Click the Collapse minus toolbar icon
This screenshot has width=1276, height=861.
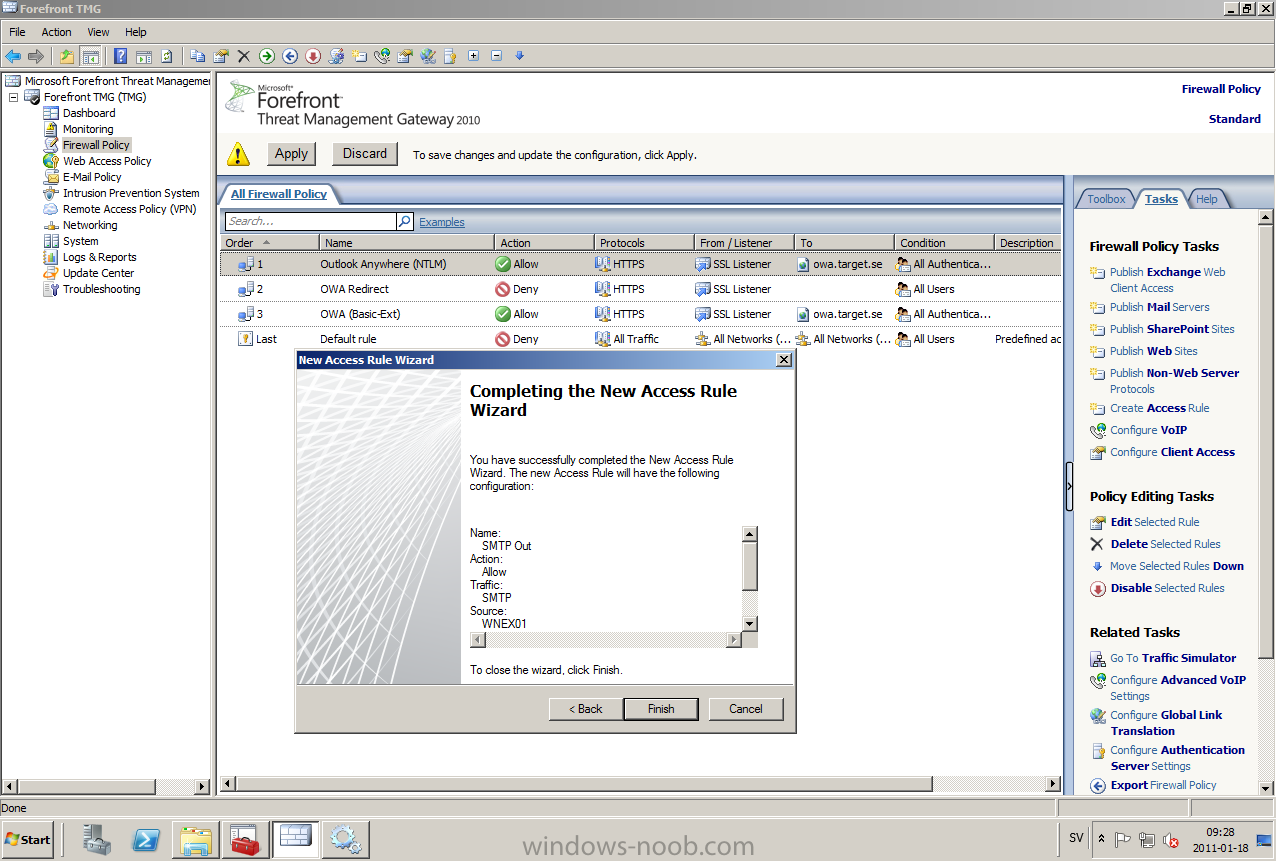point(497,56)
